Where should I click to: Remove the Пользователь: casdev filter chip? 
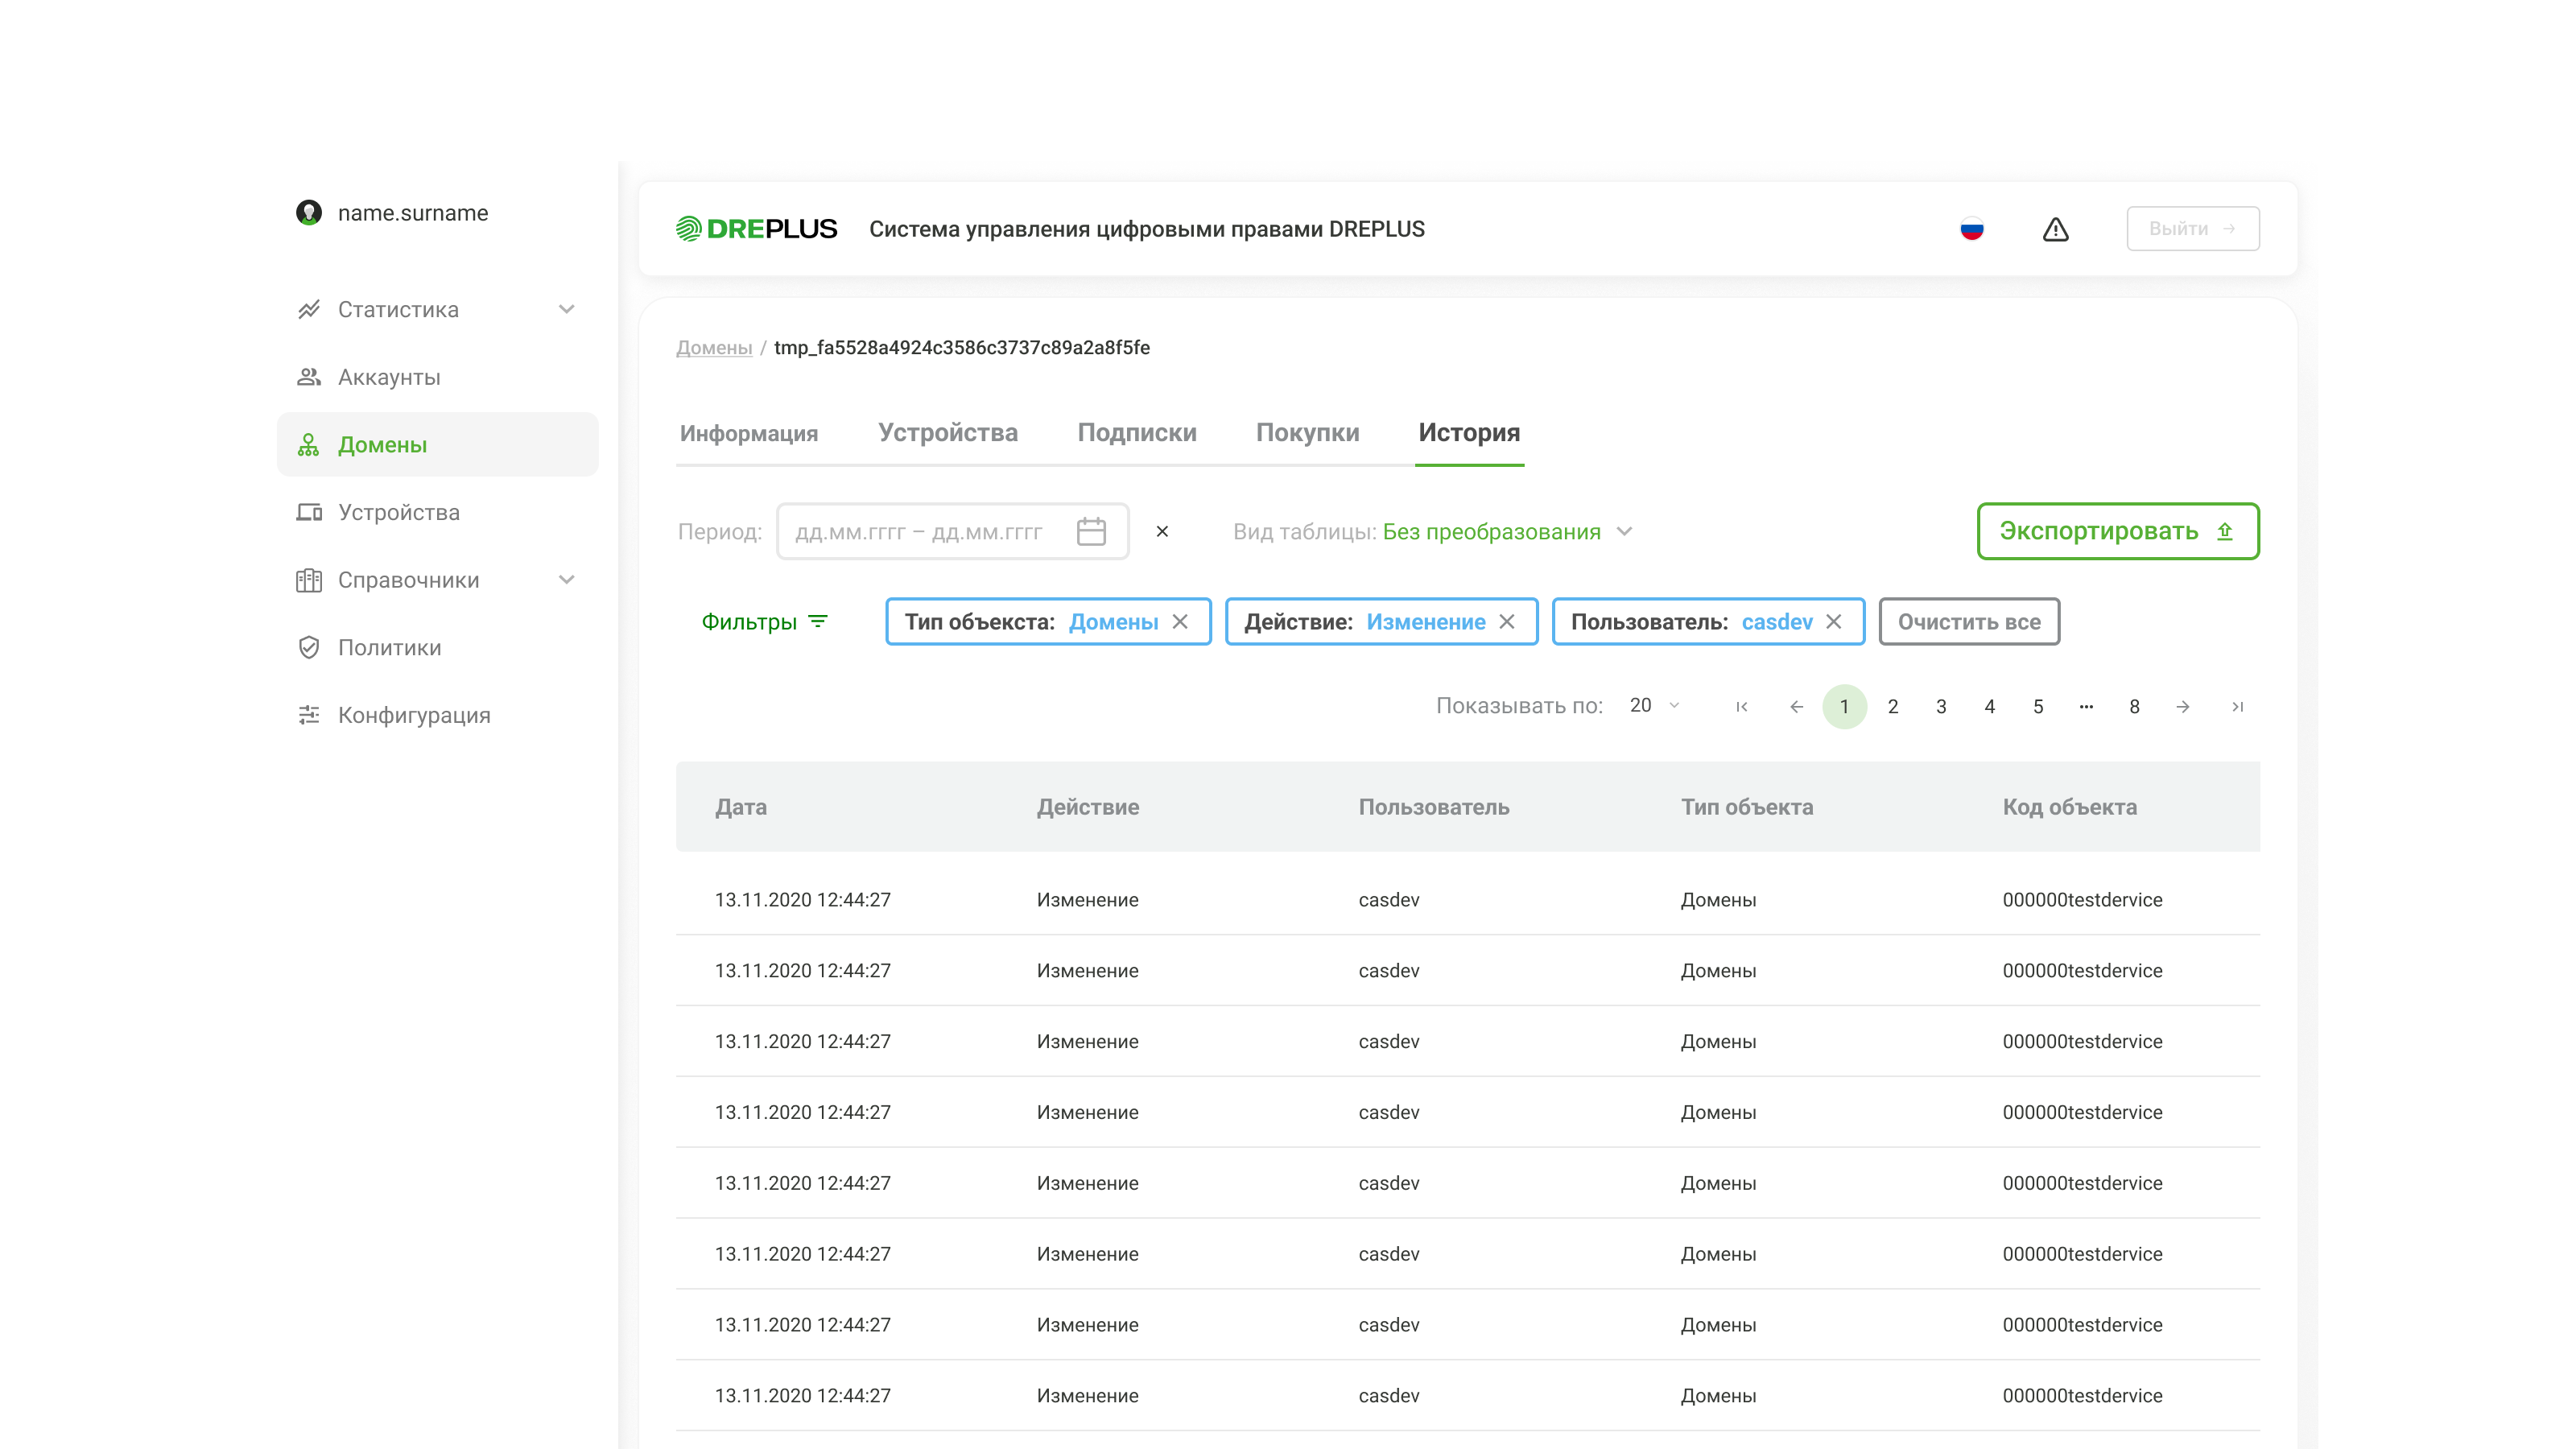tap(1834, 622)
